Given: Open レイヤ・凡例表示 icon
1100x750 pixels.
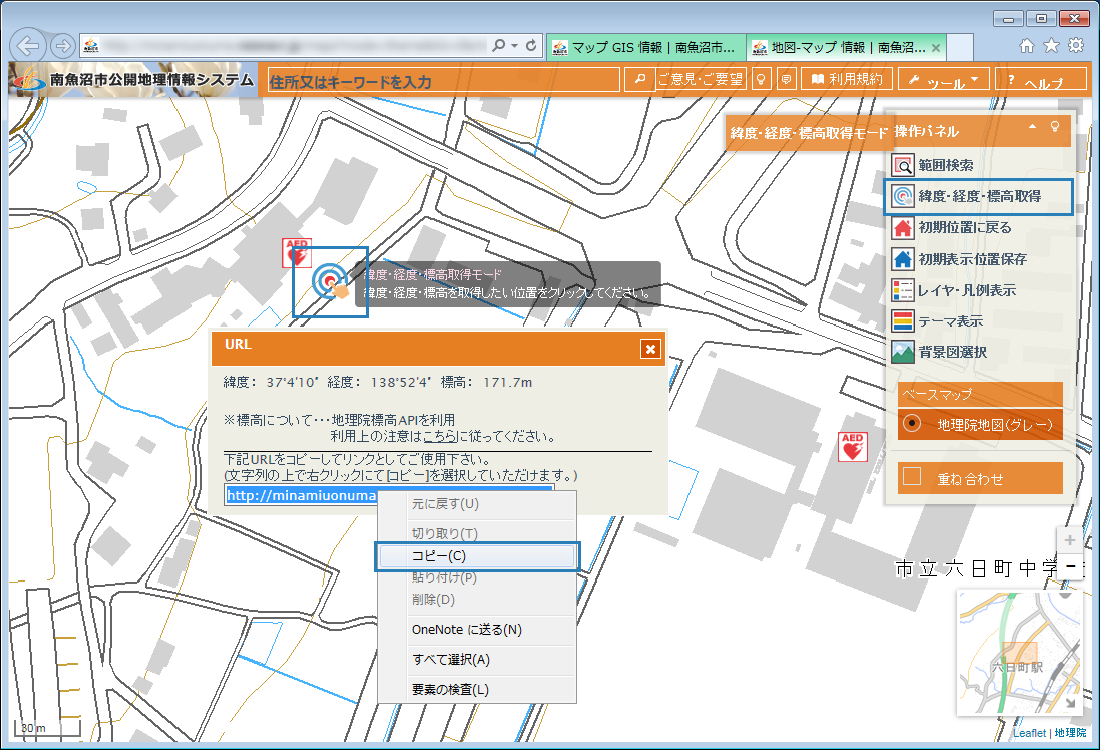Looking at the screenshot, I should pos(903,290).
